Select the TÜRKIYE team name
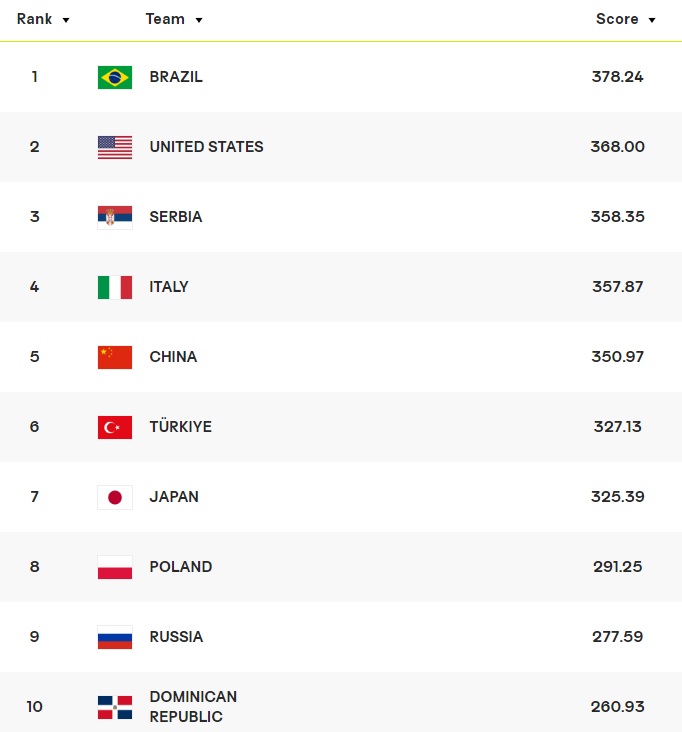The height and width of the screenshot is (732, 682). point(181,427)
